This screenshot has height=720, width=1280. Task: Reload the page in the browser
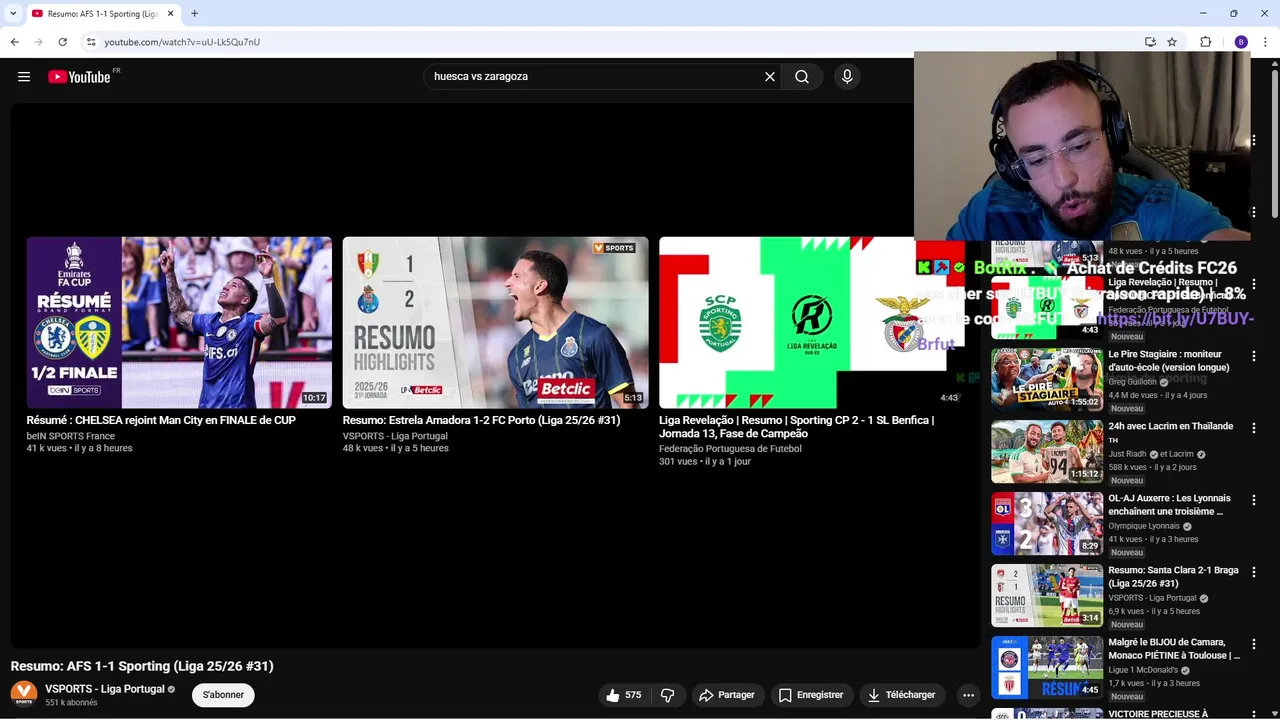tap(62, 42)
